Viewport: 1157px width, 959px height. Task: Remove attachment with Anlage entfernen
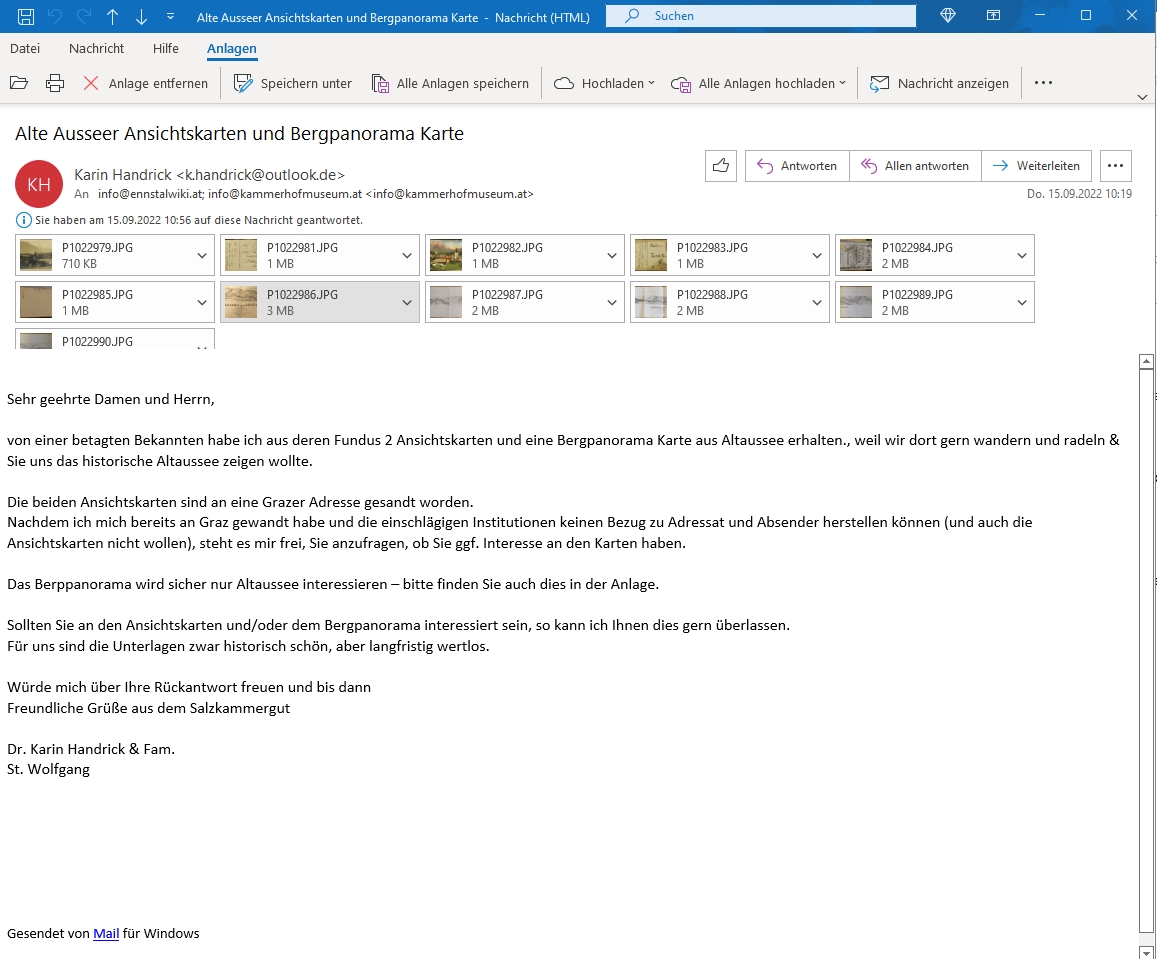pyautogui.click(x=146, y=83)
